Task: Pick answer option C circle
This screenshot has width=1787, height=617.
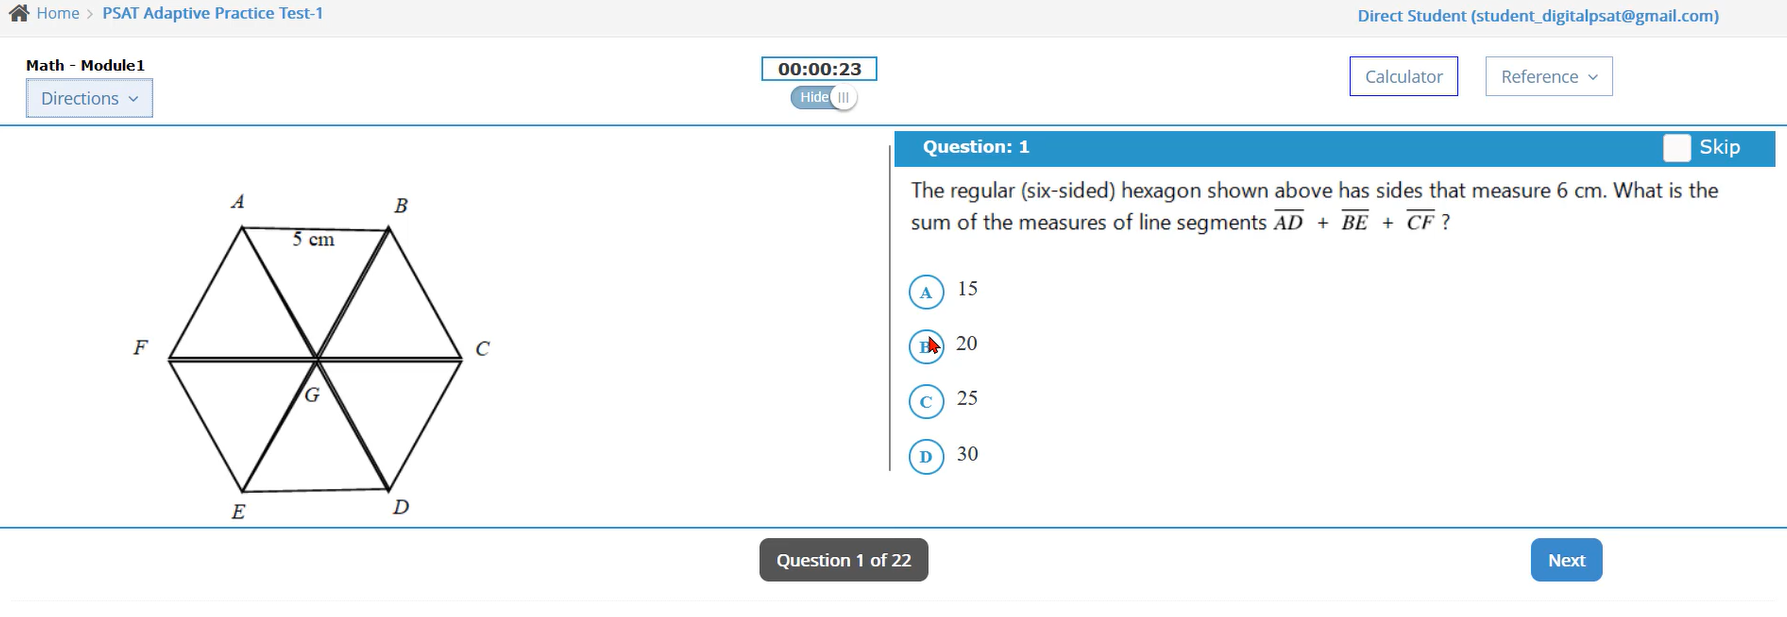Action: pyautogui.click(x=926, y=402)
